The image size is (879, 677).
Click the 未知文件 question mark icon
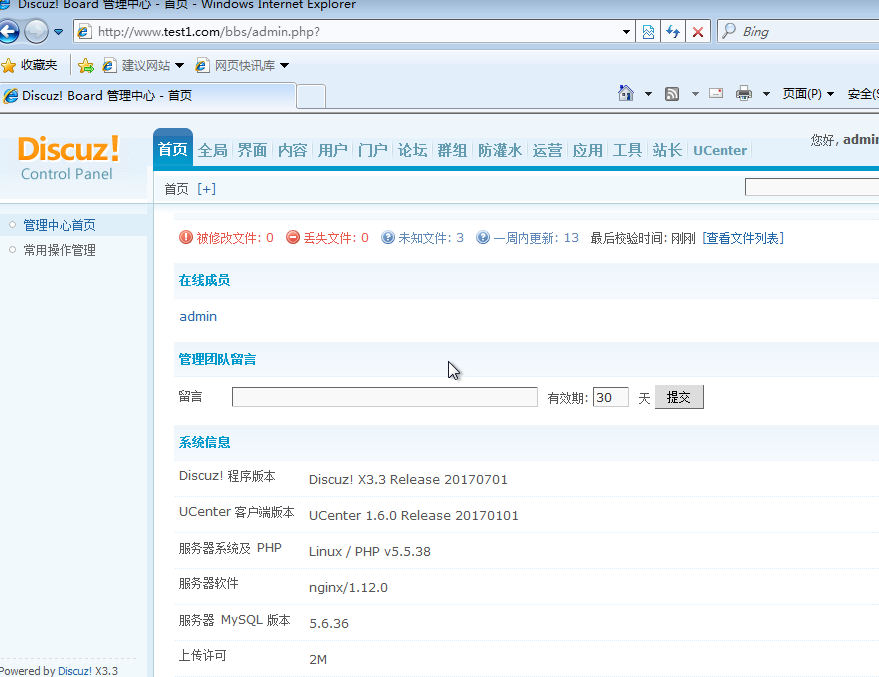[x=388, y=238]
